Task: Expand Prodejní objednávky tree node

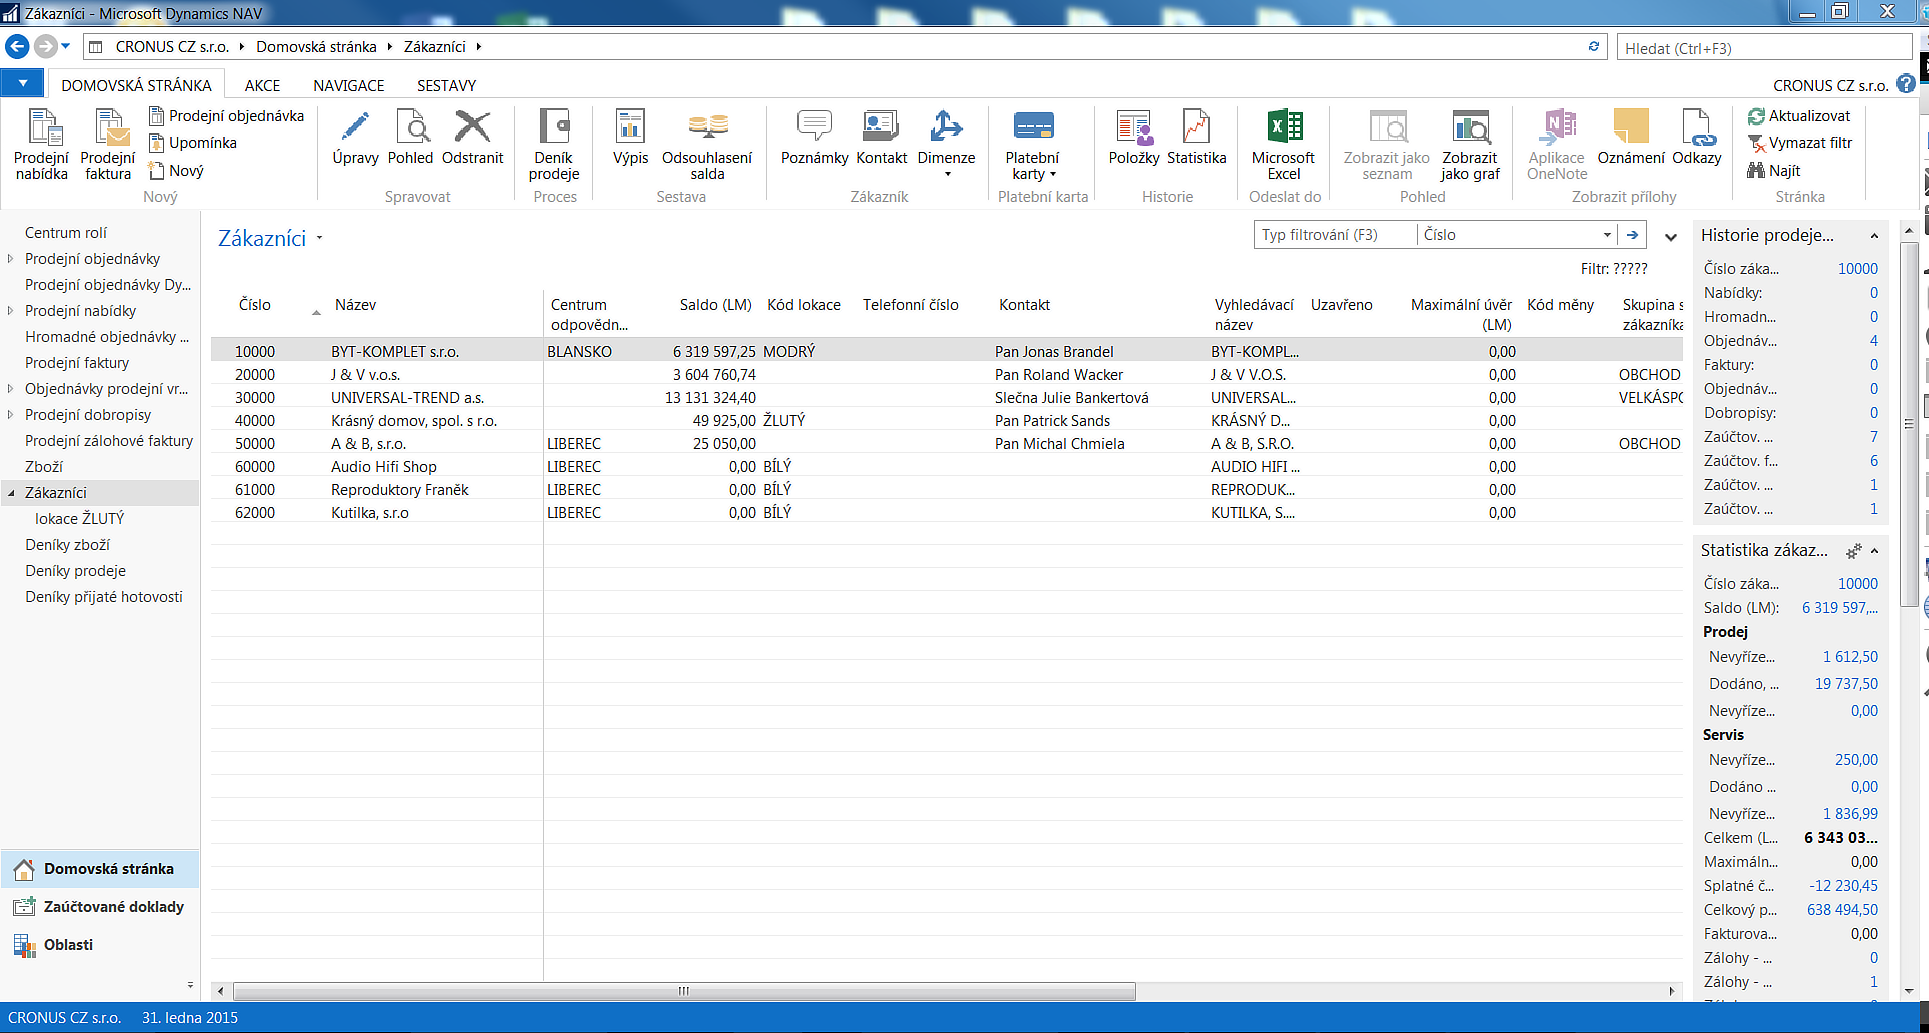Action: [x=10, y=259]
